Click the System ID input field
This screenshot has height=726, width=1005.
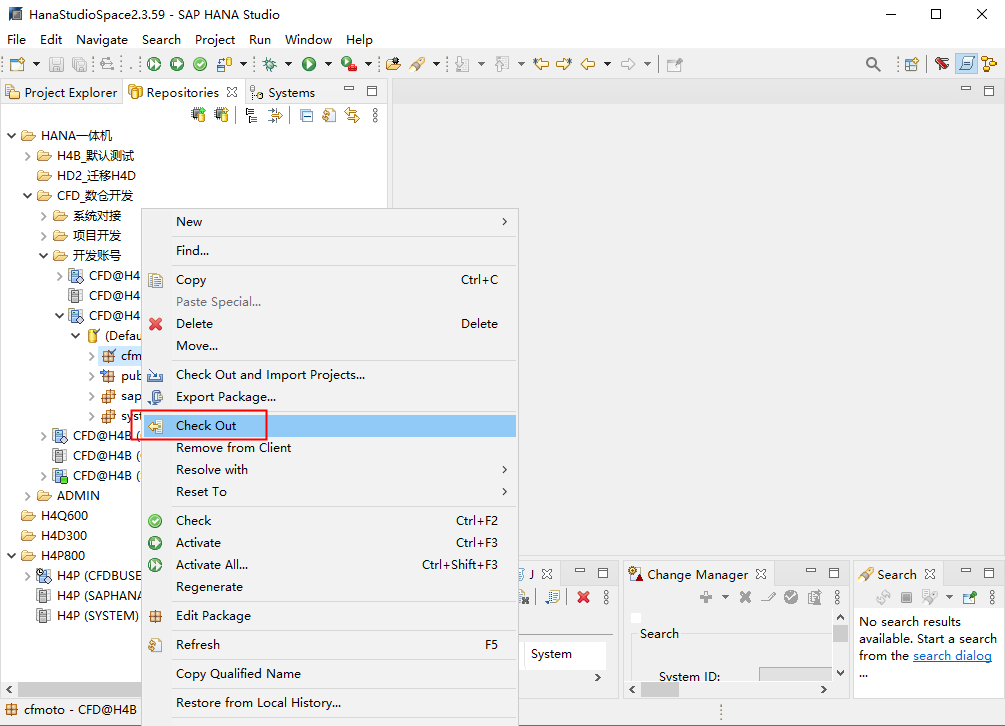tap(795, 673)
